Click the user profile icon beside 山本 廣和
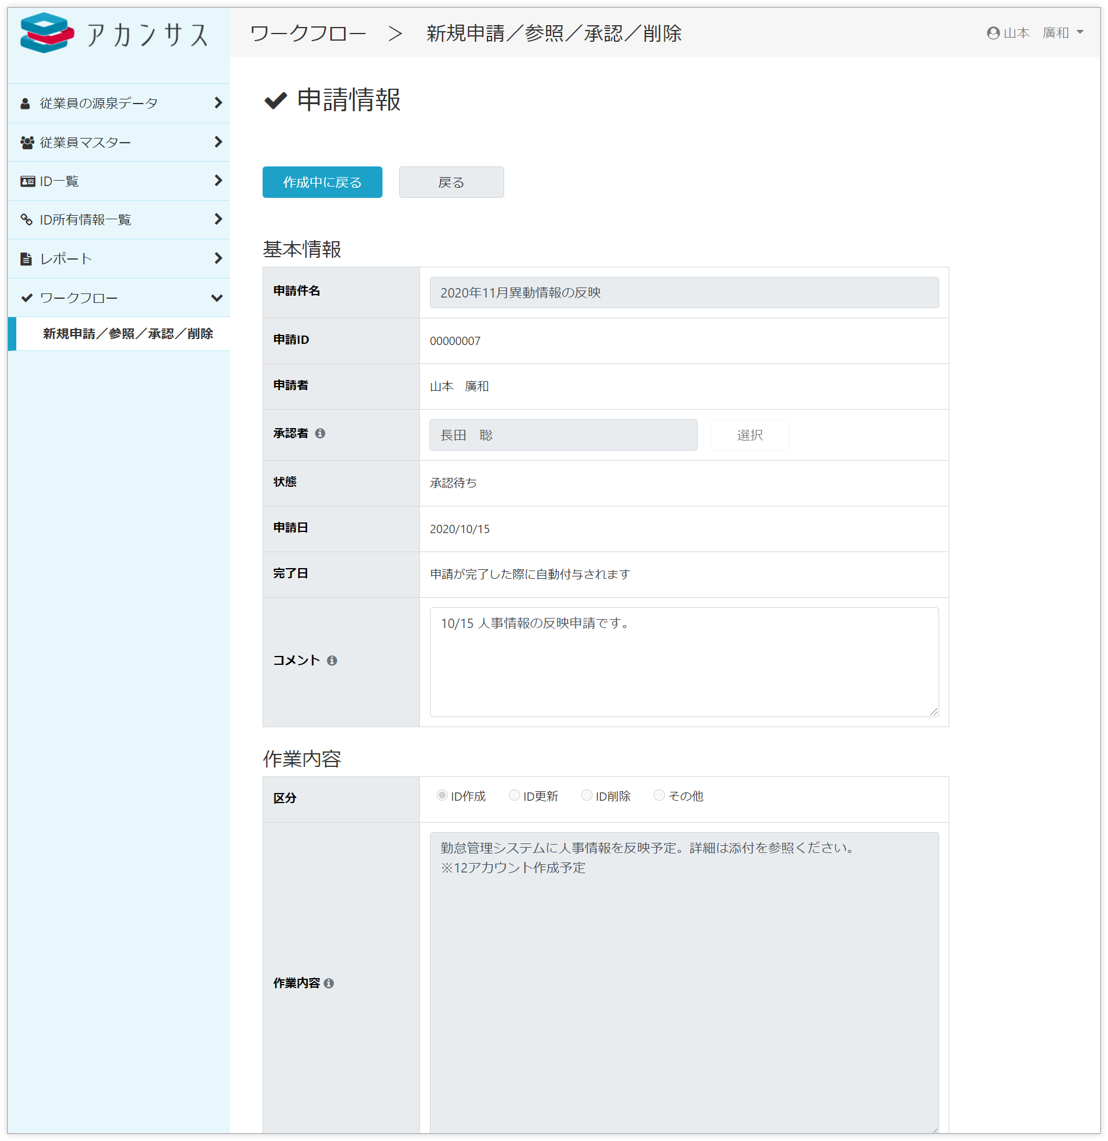 coord(993,33)
